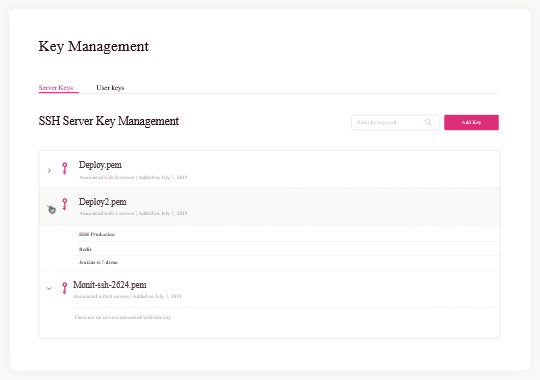540x380 pixels.
Task: Expand the Deploy.pem row chevron
Action: pyautogui.click(x=49, y=171)
